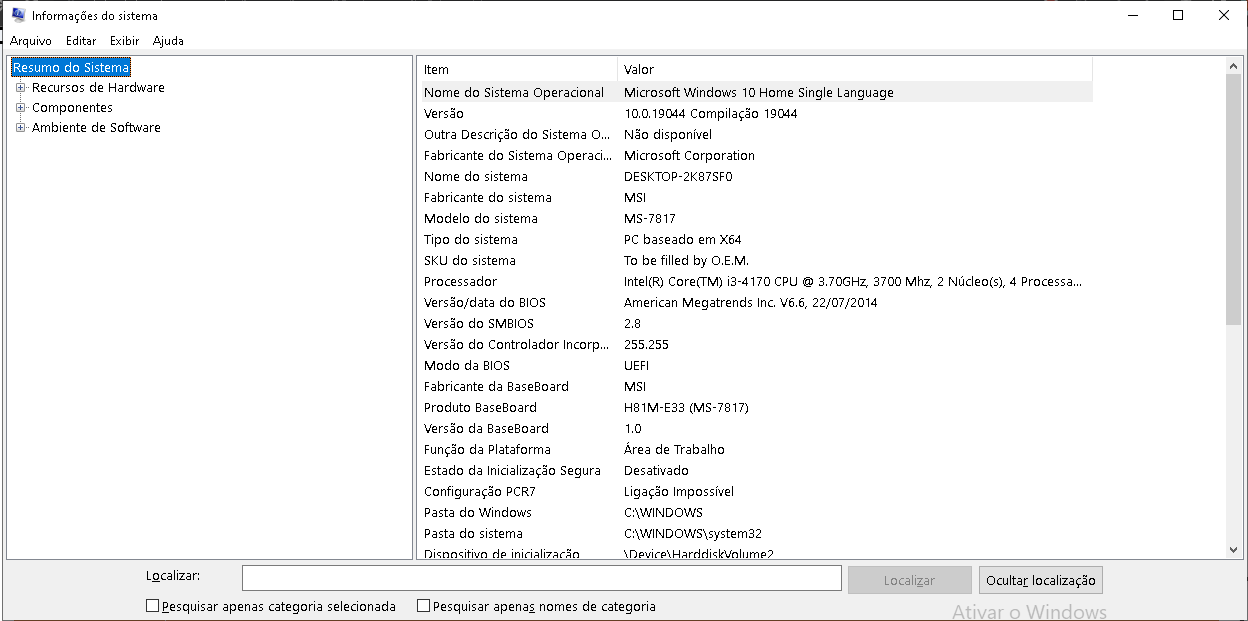
Task: Expand the Ambiente de Software node
Action: coord(20,128)
